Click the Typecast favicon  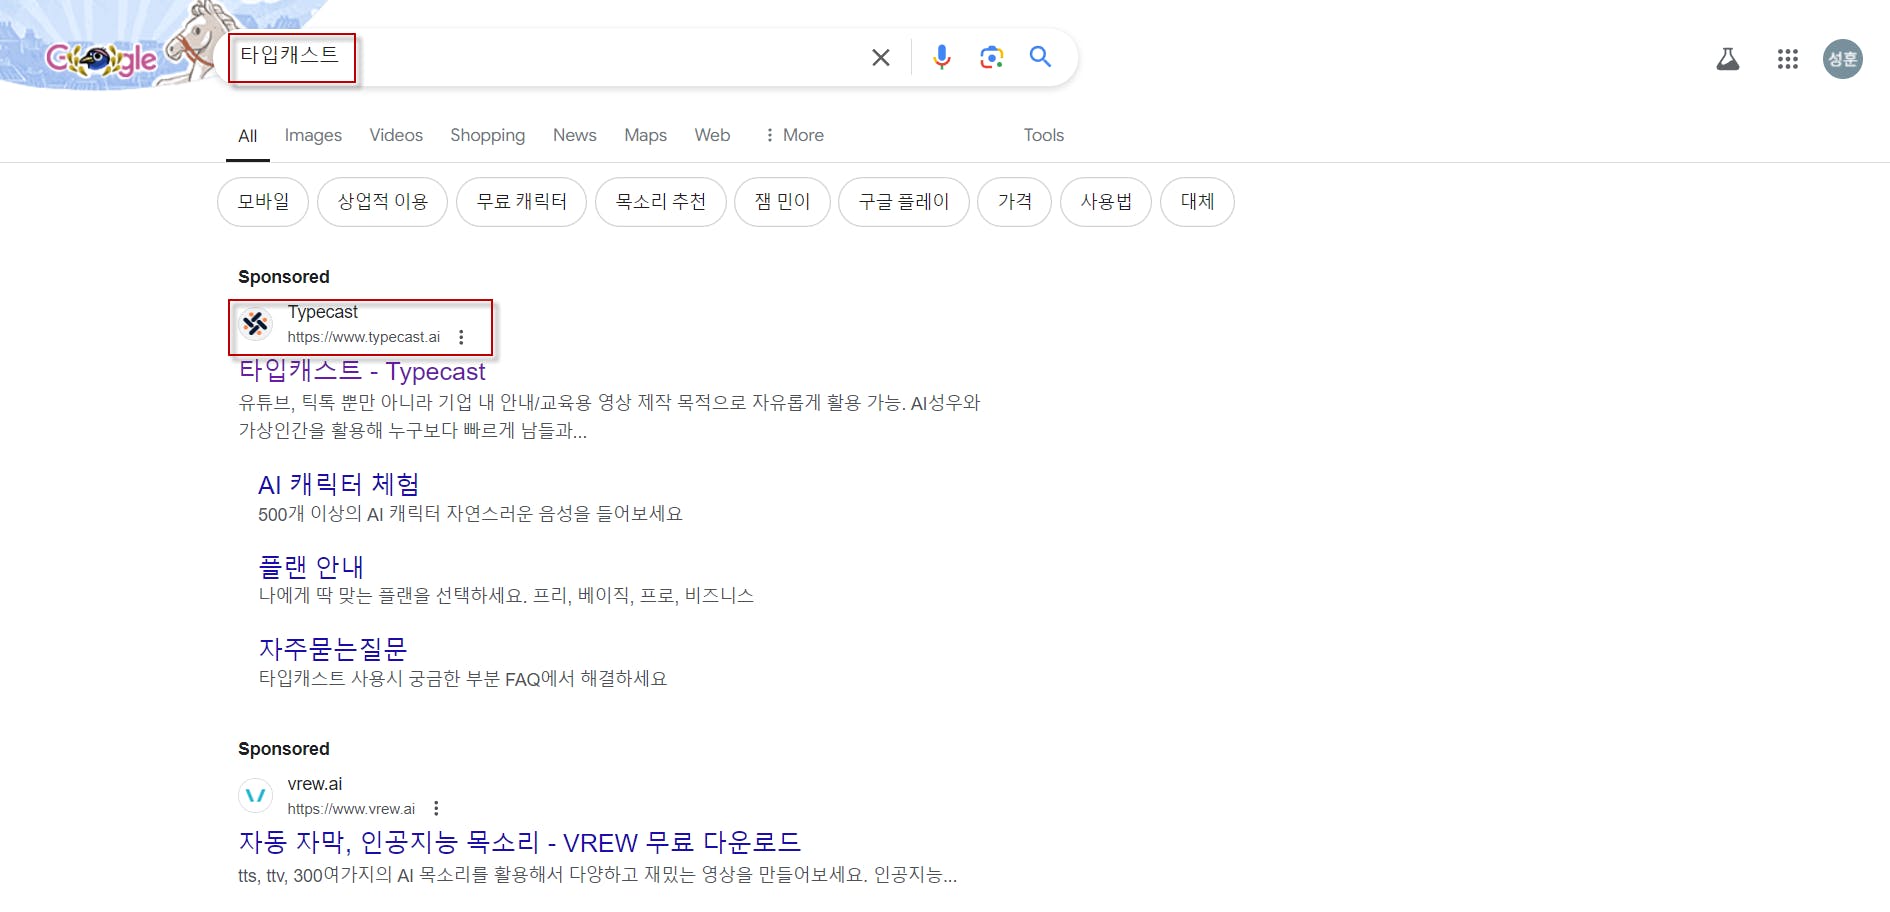(256, 324)
